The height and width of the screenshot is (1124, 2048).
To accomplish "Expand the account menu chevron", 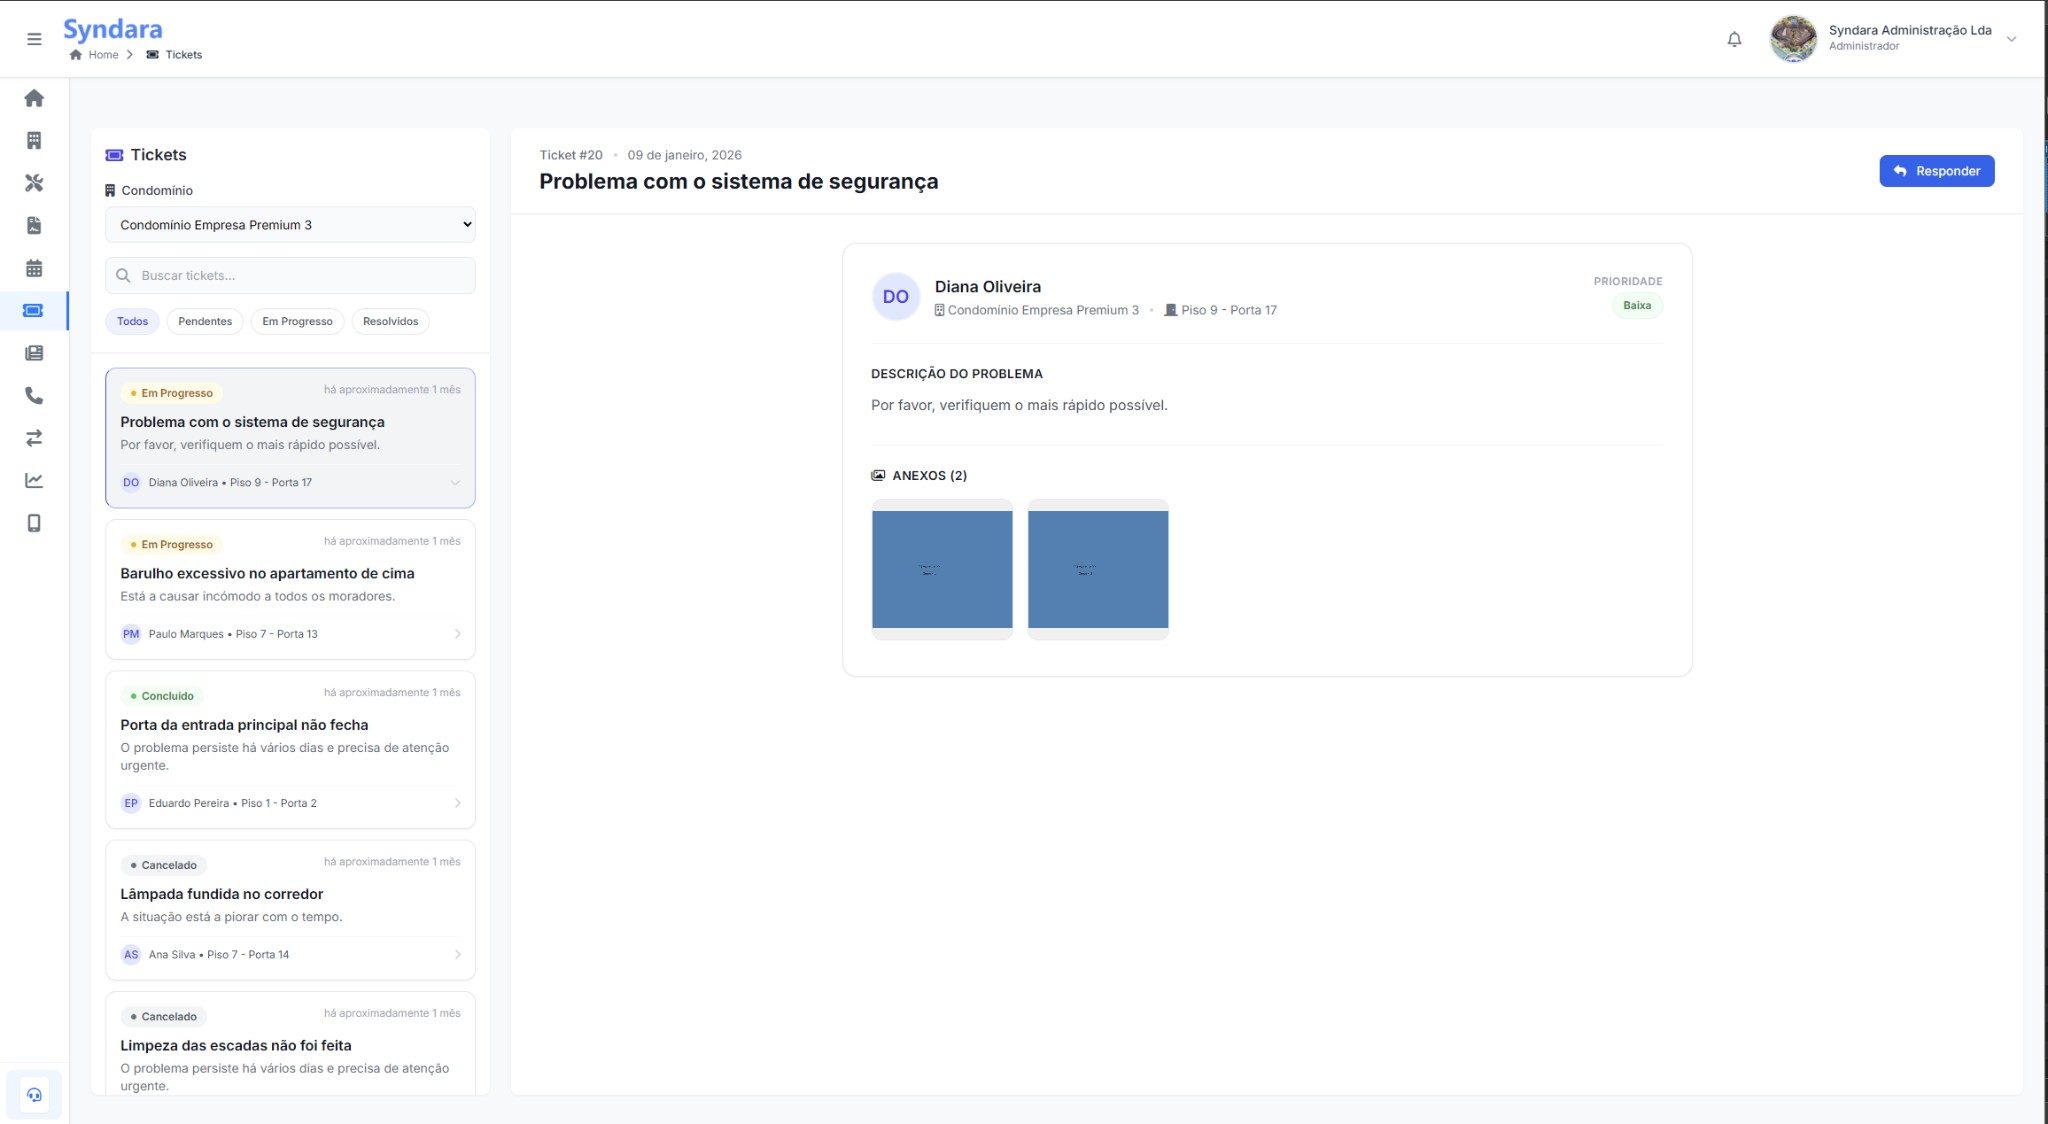I will [2011, 39].
